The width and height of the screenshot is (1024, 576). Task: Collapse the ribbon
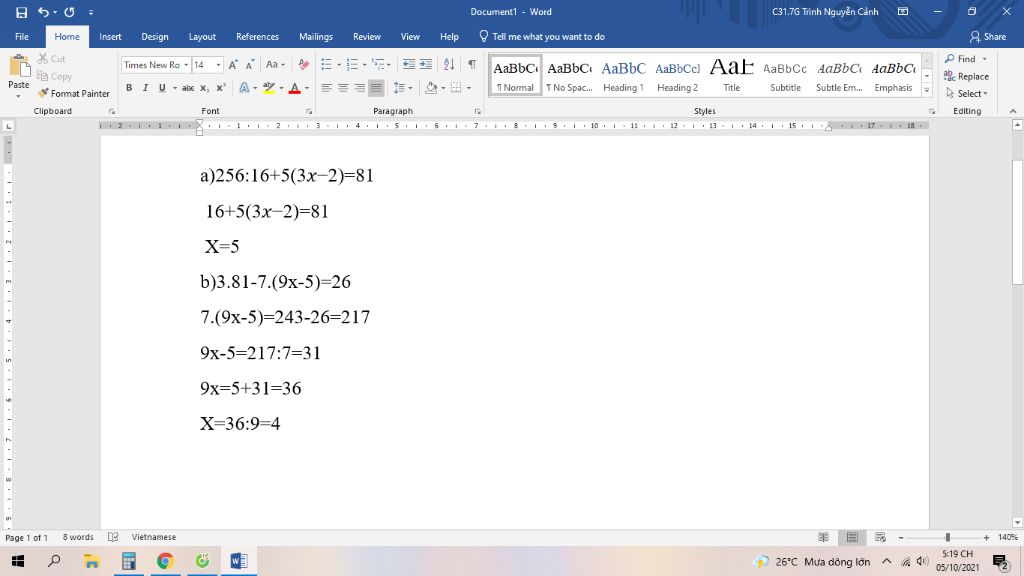[1013, 112]
